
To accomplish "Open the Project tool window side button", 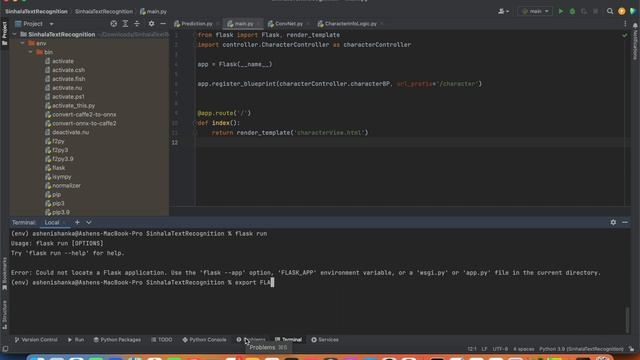I will click(x=4, y=33).
